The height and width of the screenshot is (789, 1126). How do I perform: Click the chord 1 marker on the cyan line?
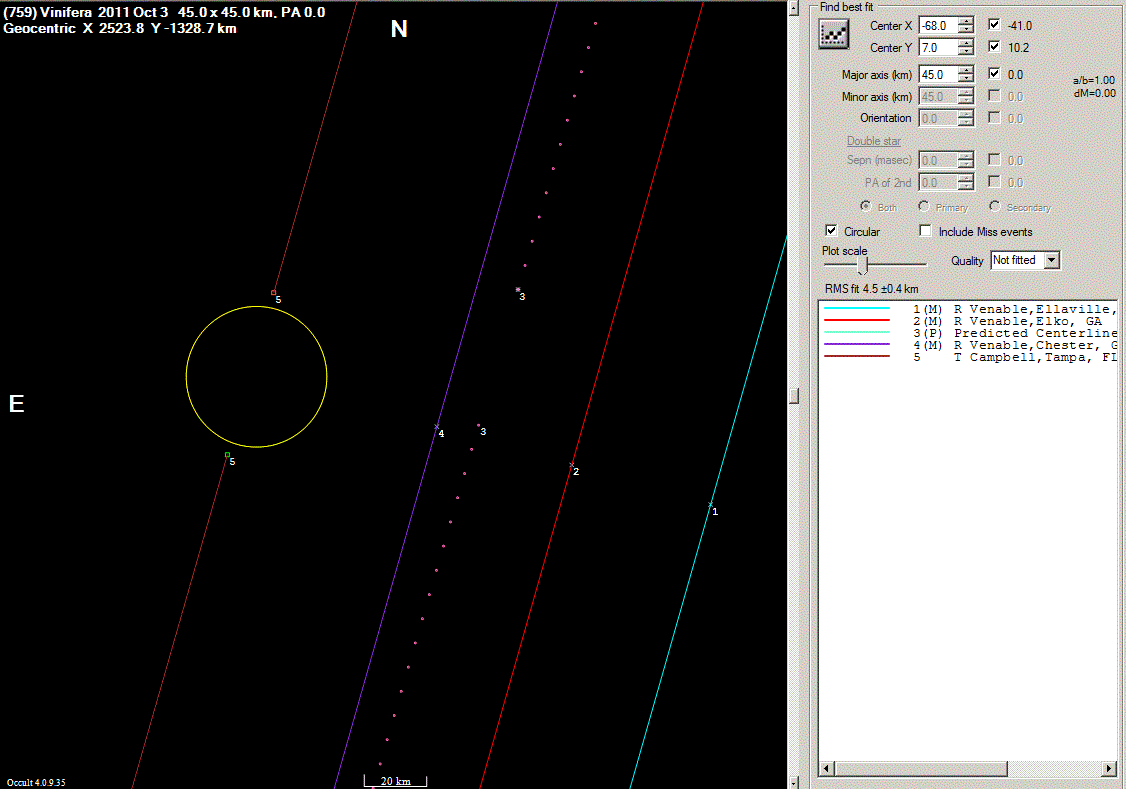click(x=710, y=505)
